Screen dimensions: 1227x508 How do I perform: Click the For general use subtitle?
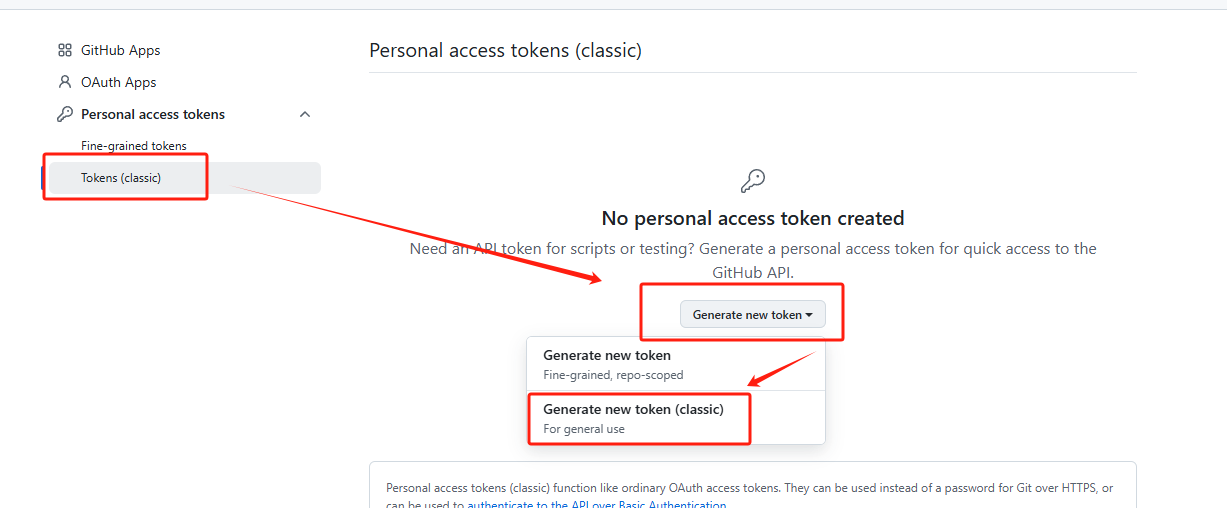click(584, 429)
